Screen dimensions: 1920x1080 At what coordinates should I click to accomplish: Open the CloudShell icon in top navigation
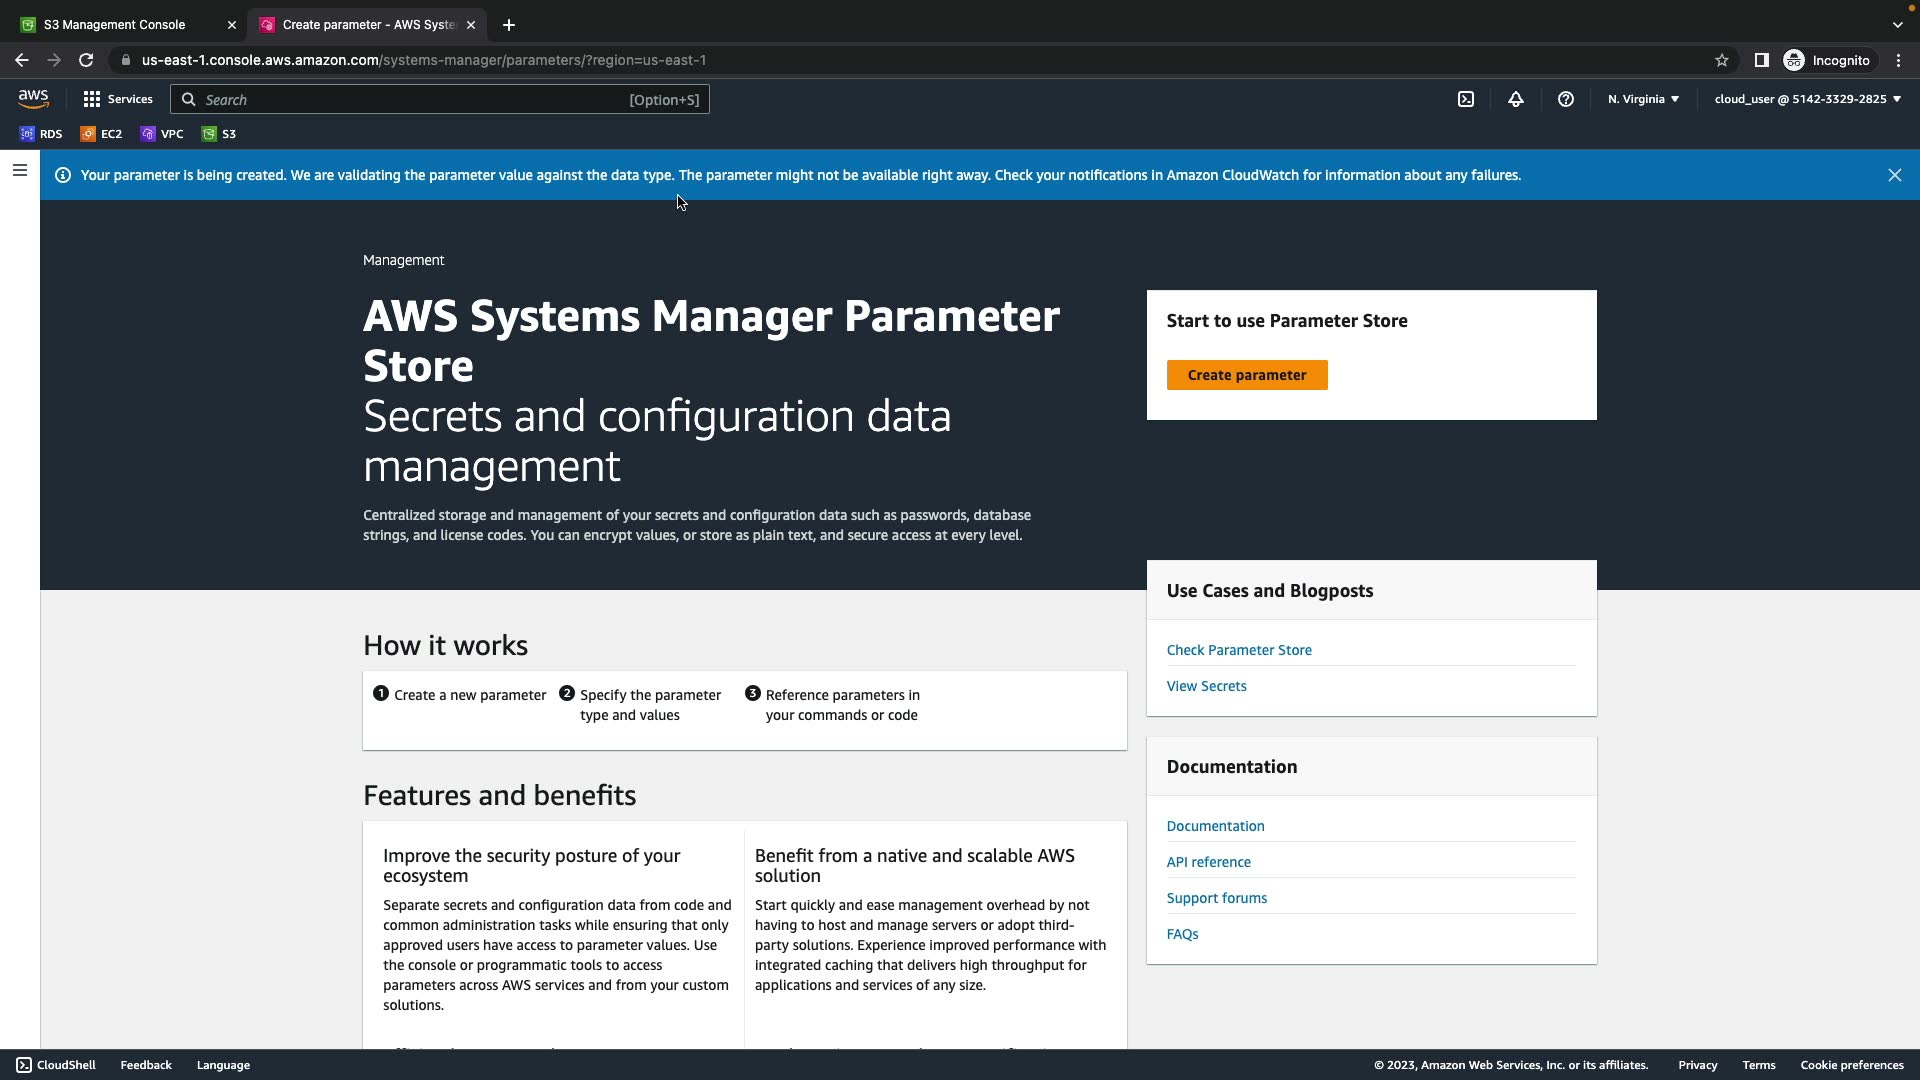click(x=1466, y=99)
